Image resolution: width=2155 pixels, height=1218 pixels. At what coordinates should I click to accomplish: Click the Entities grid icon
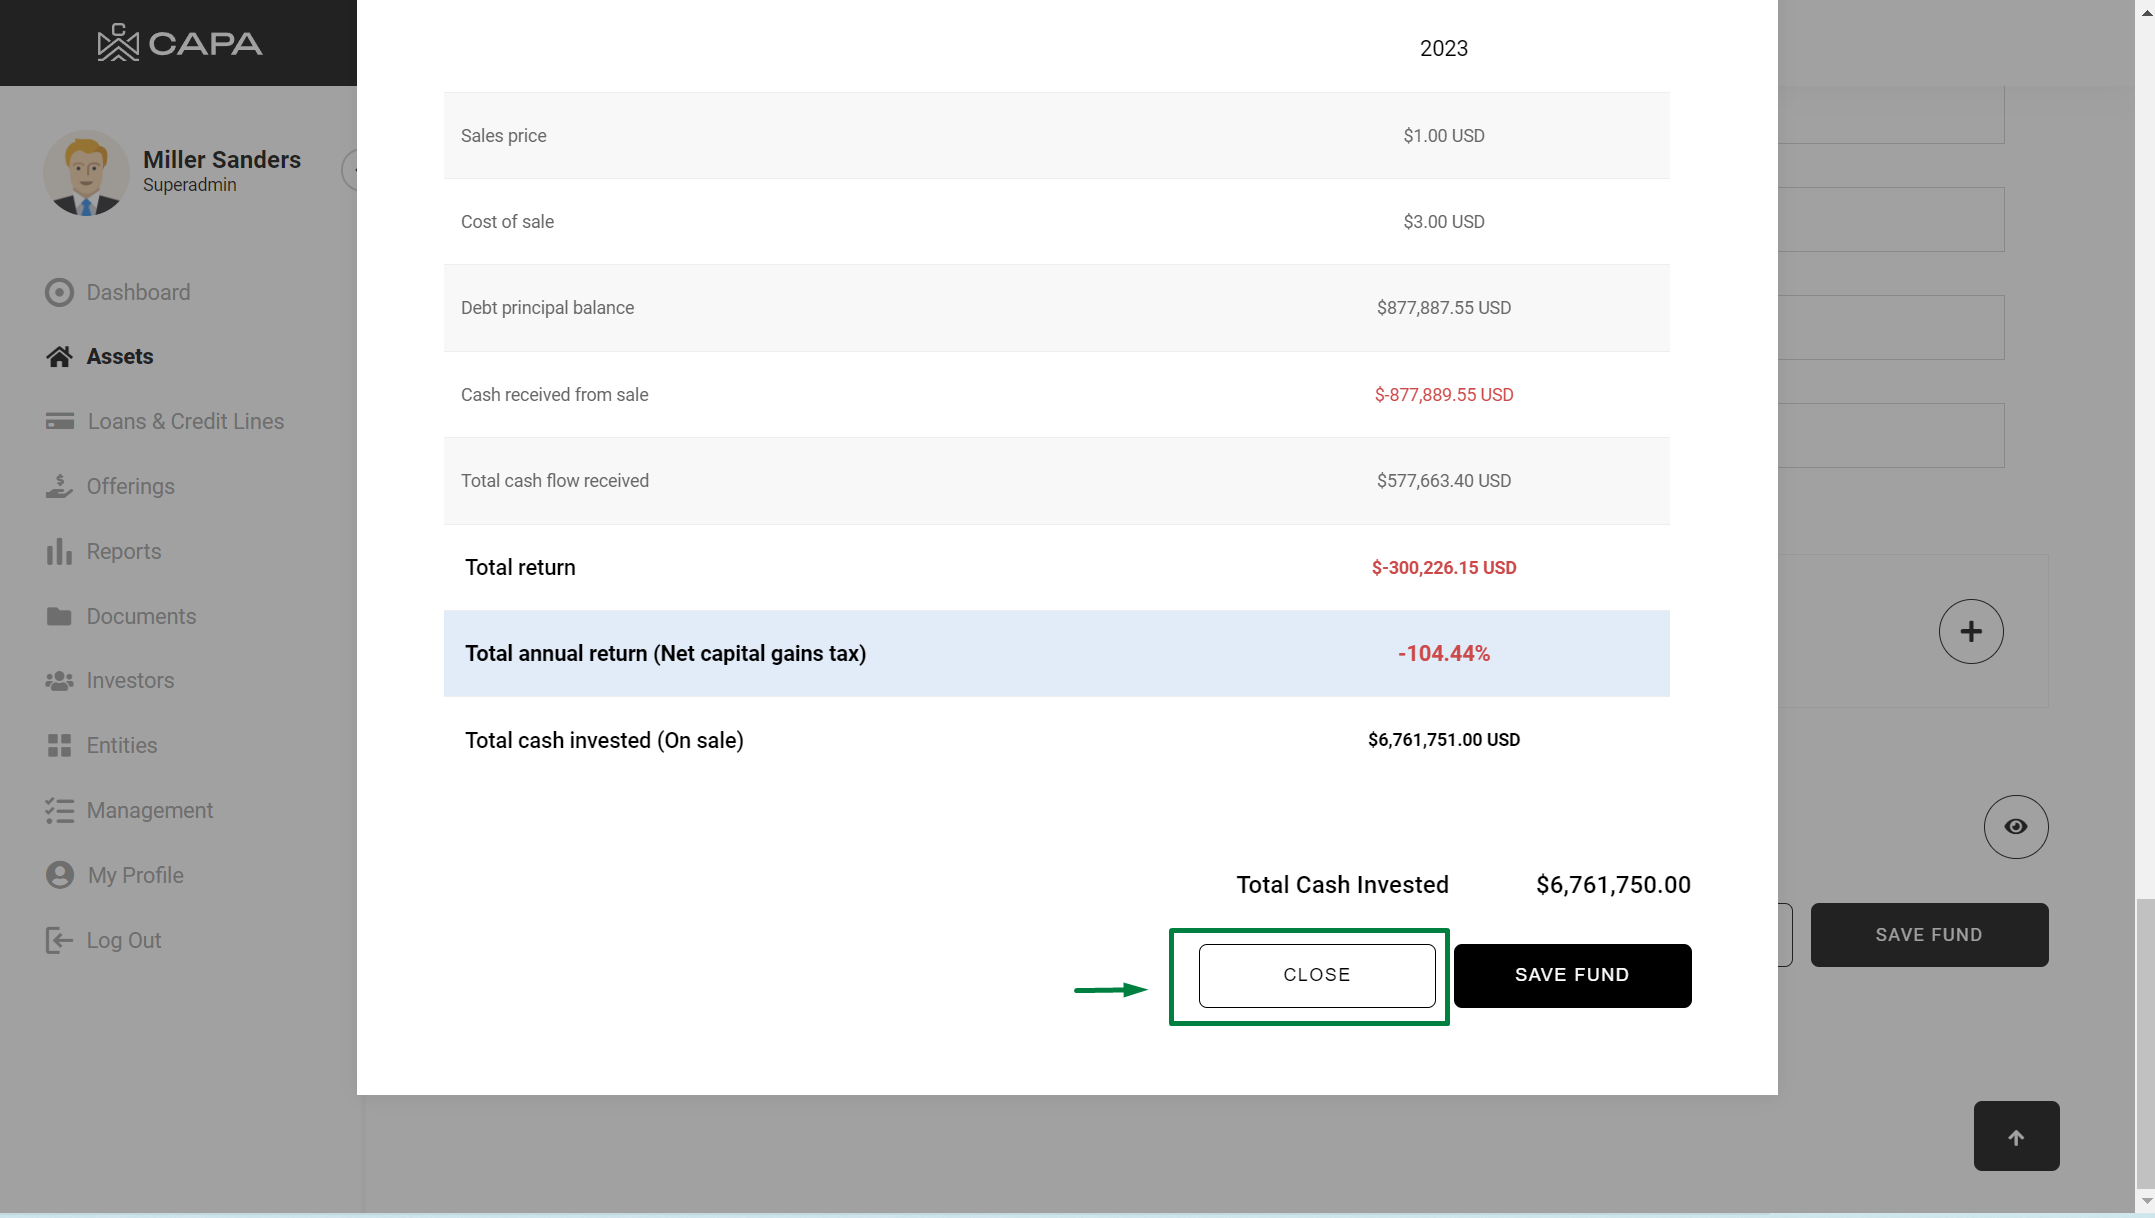59,745
